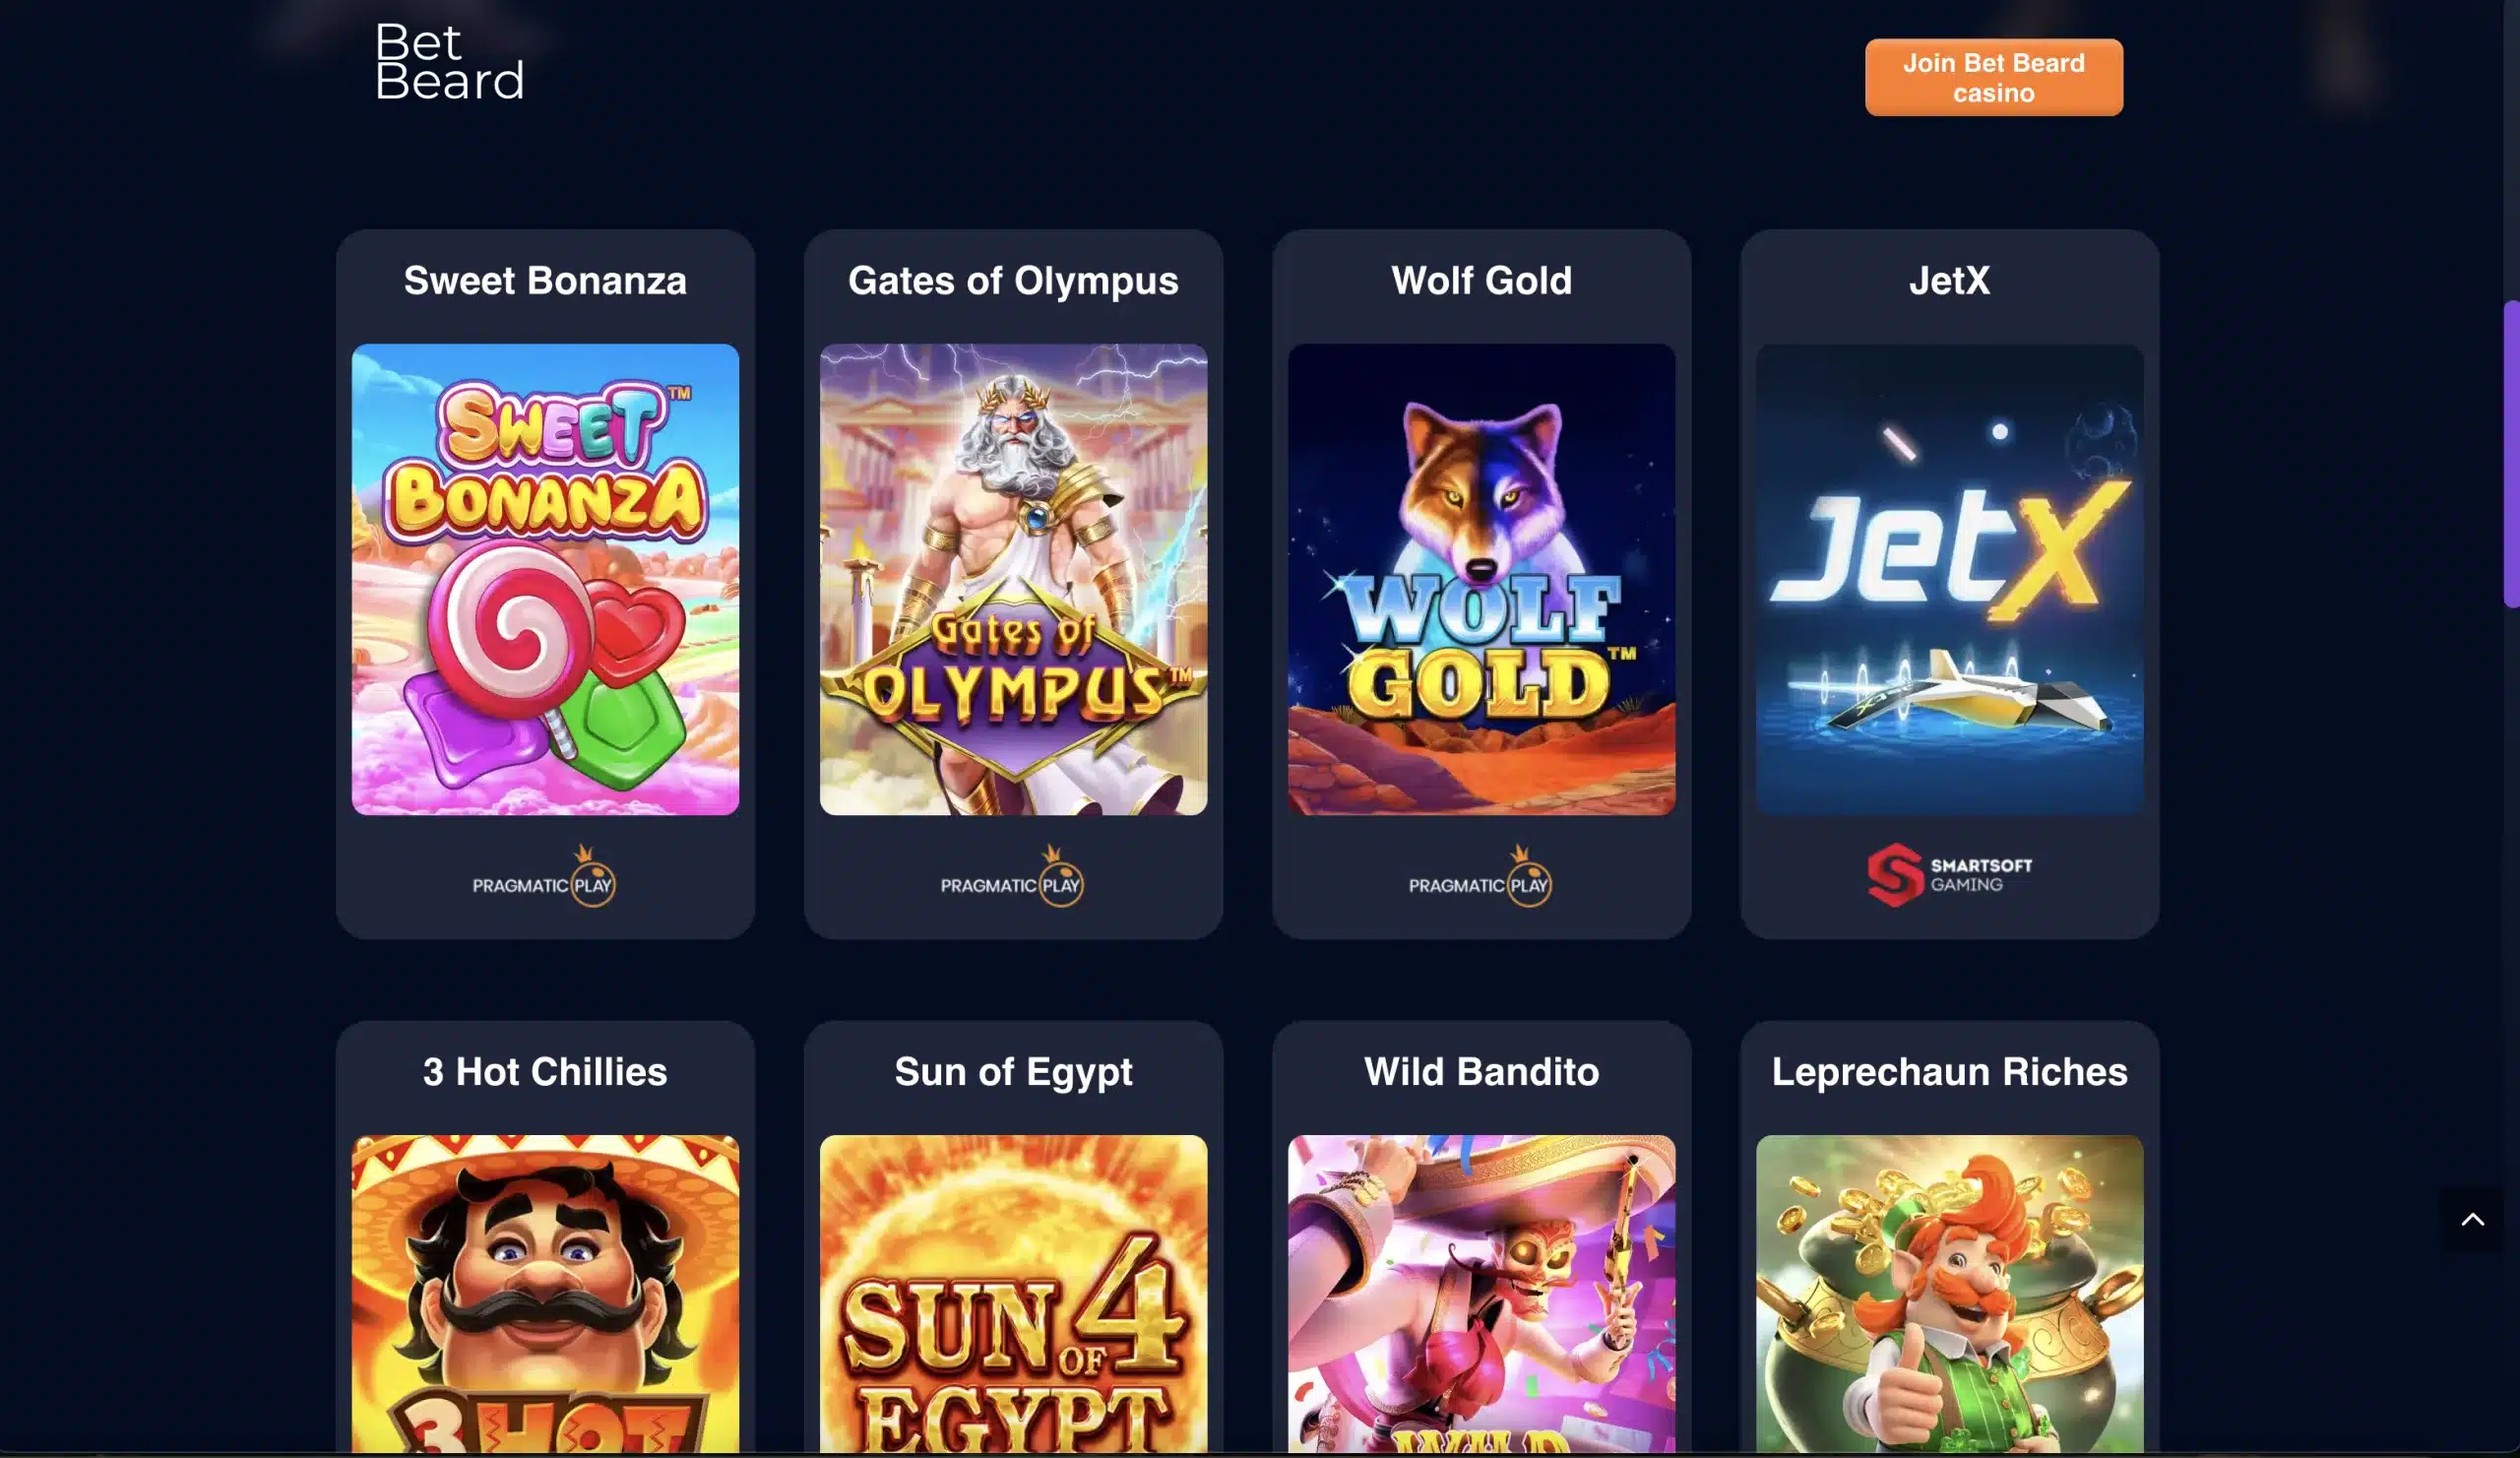Viewport: 2520px width, 1458px height.
Task: Open the Sun of Egypt 4 game image
Action: pos(1013,1293)
